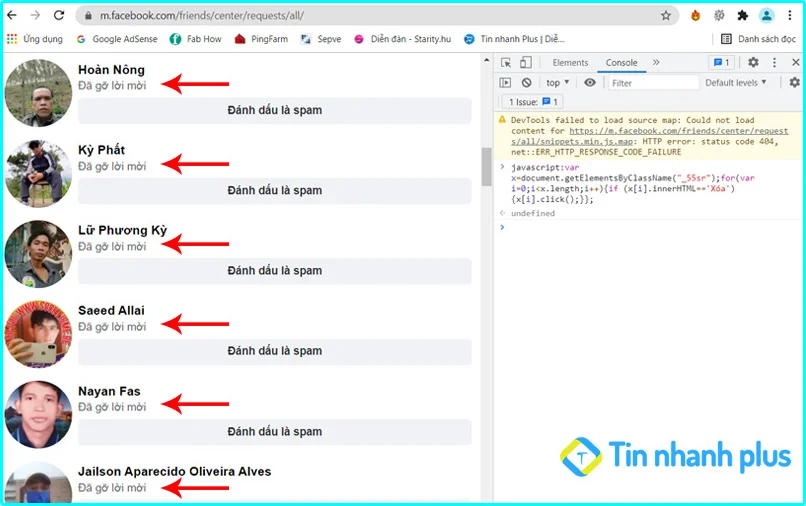Toggle the DevTools device toolbar

pyautogui.click(x=525, y=63)
